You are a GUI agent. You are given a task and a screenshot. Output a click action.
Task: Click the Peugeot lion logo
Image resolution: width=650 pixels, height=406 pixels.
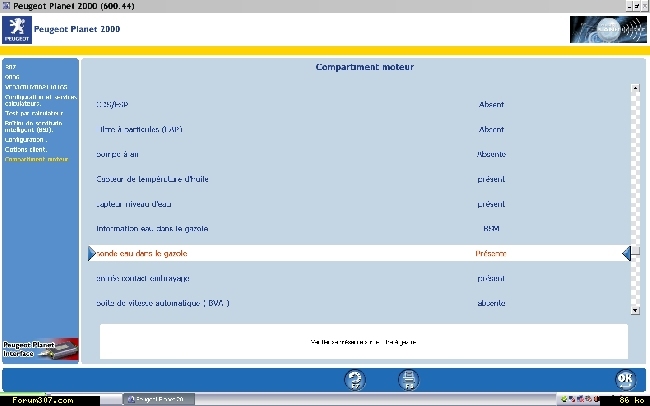click(x=17, y=30)
